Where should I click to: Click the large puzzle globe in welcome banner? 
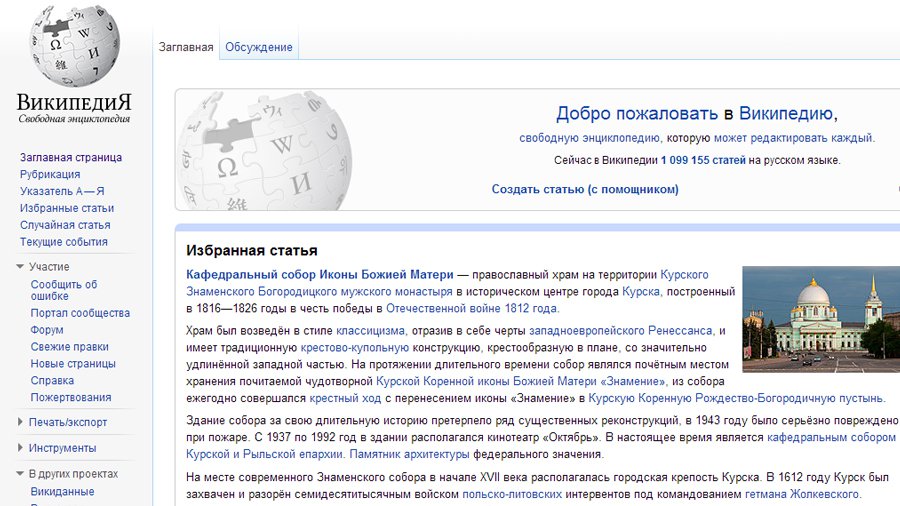pyautogui.click(x=264, y=151)
